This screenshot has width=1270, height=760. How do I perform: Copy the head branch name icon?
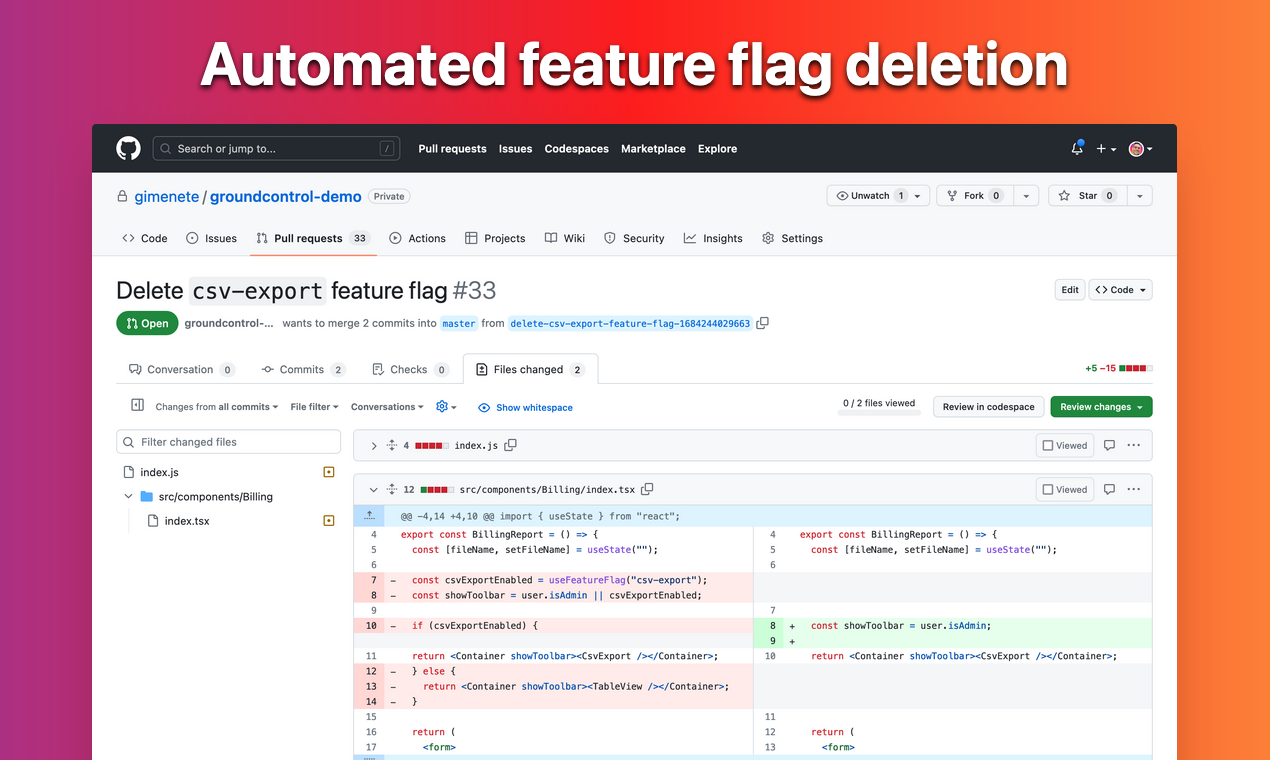[x=763, y=323]
